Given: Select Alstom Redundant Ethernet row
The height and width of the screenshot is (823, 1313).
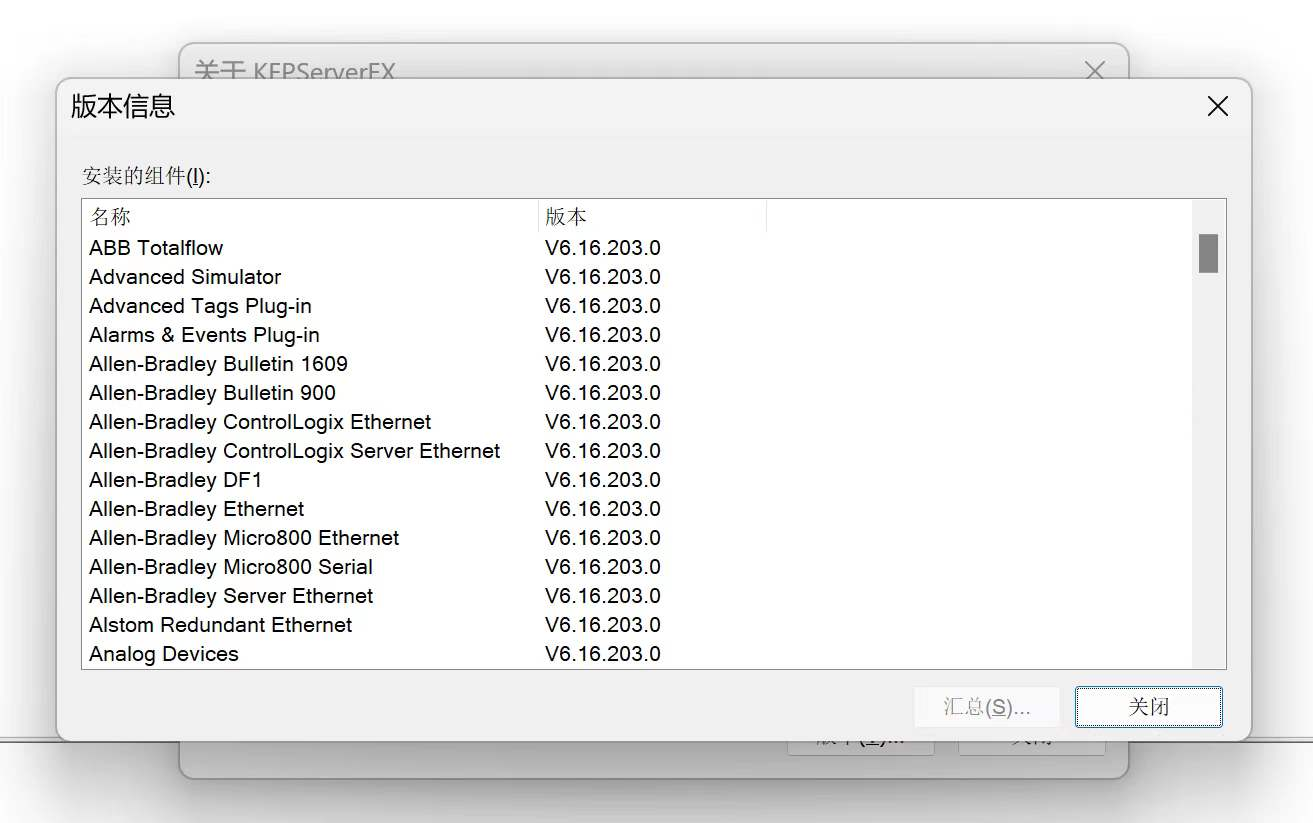Looking at the screenshot, I should pos(220,625).
